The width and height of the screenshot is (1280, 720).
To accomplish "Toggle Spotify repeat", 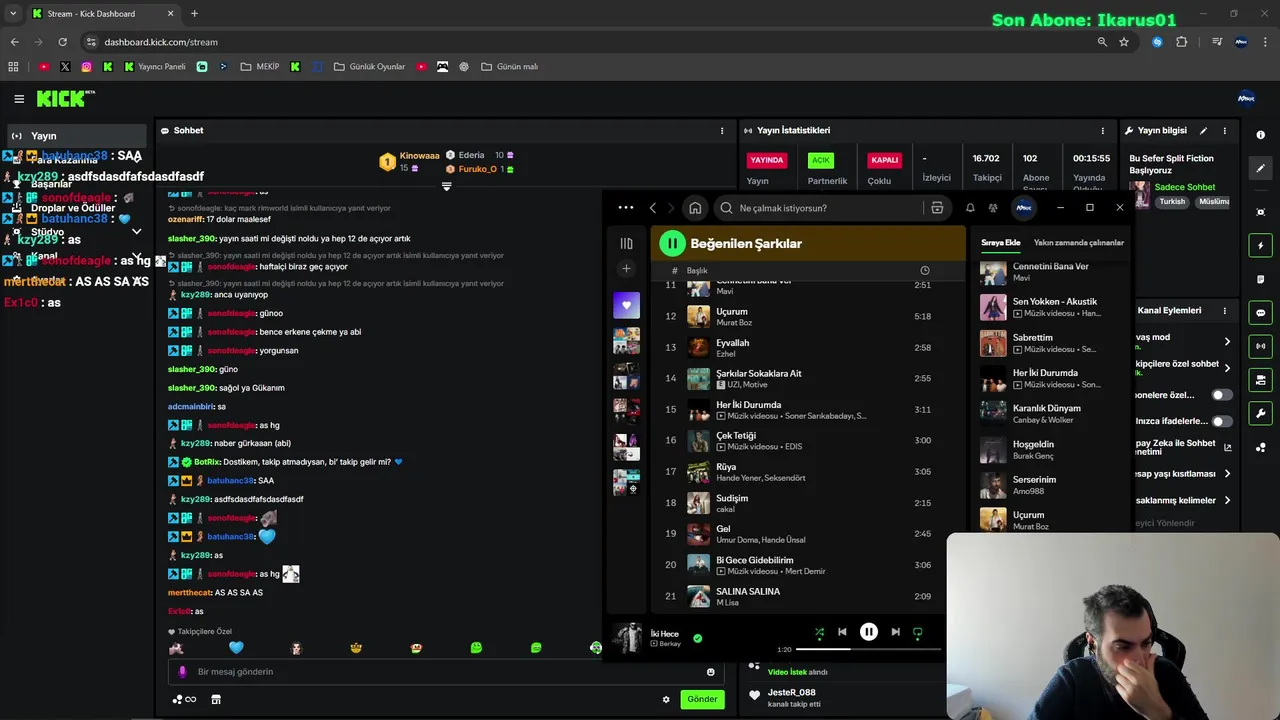I will coord(917,632).
